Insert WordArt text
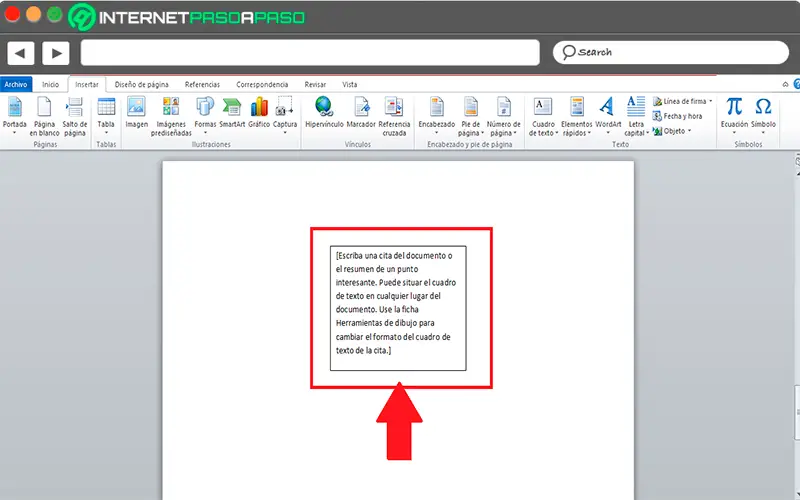The height and width of the screenshot is (500, 800). coord(608,115)
